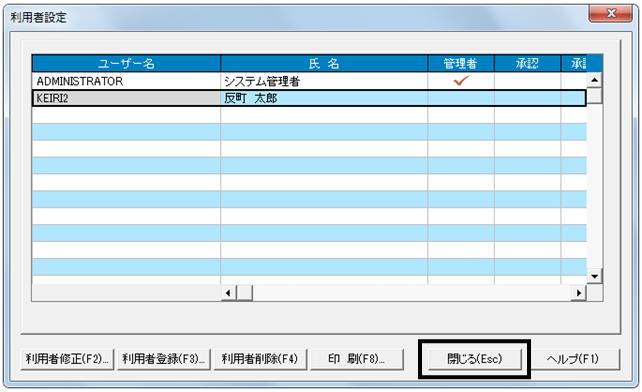The width and height of the screenshot is (642, 392).
Task: Toggle 管理者 cell for KEIRI2 row
Action: pos(461,98)
